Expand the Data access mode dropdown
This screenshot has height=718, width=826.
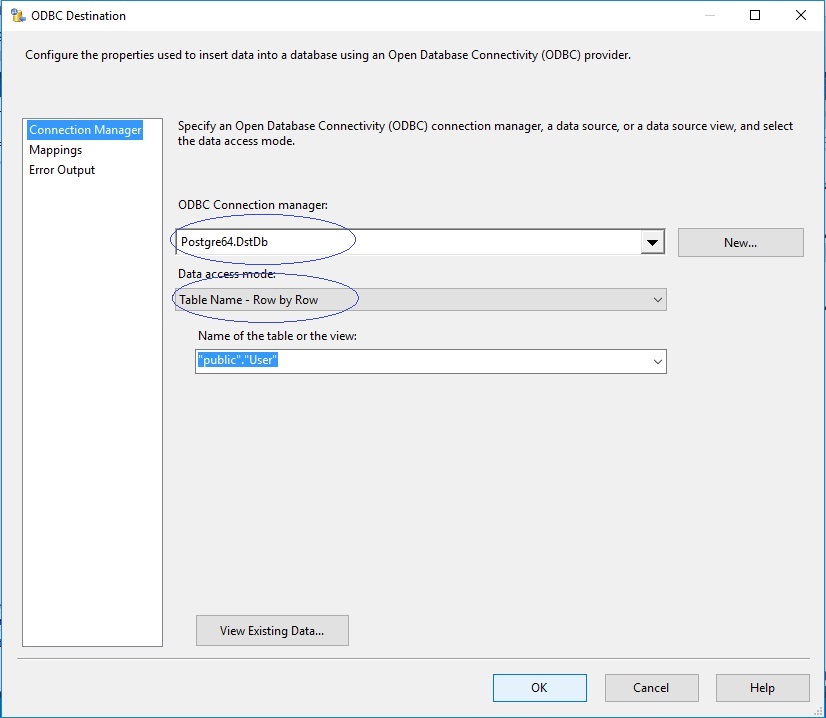pos(657,300)
